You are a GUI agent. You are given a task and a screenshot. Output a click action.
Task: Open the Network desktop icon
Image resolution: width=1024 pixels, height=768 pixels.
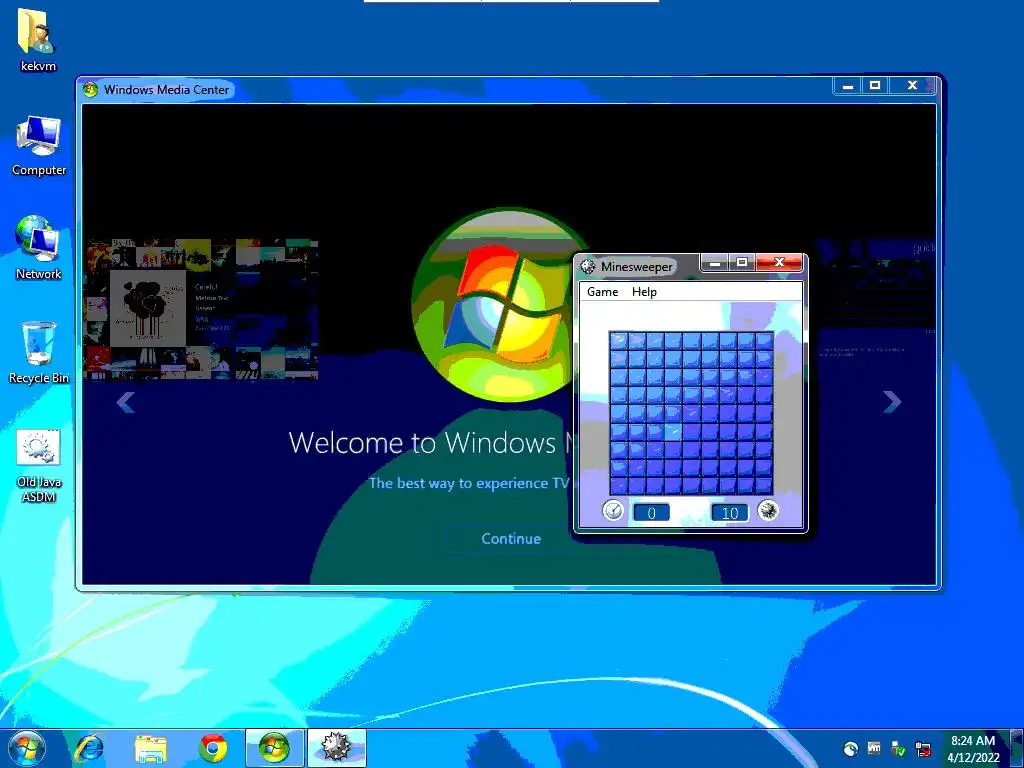[38, 248]
